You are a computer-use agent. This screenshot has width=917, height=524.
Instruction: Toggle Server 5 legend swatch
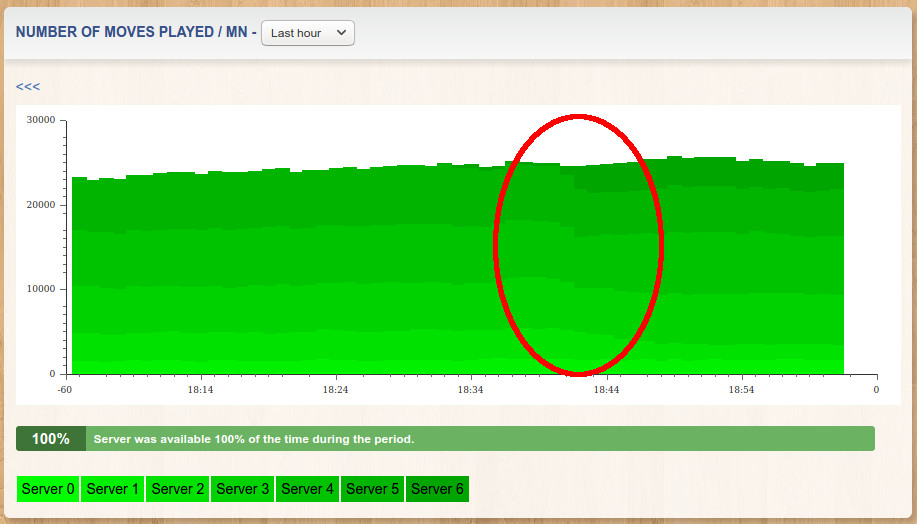click(372, 489)
